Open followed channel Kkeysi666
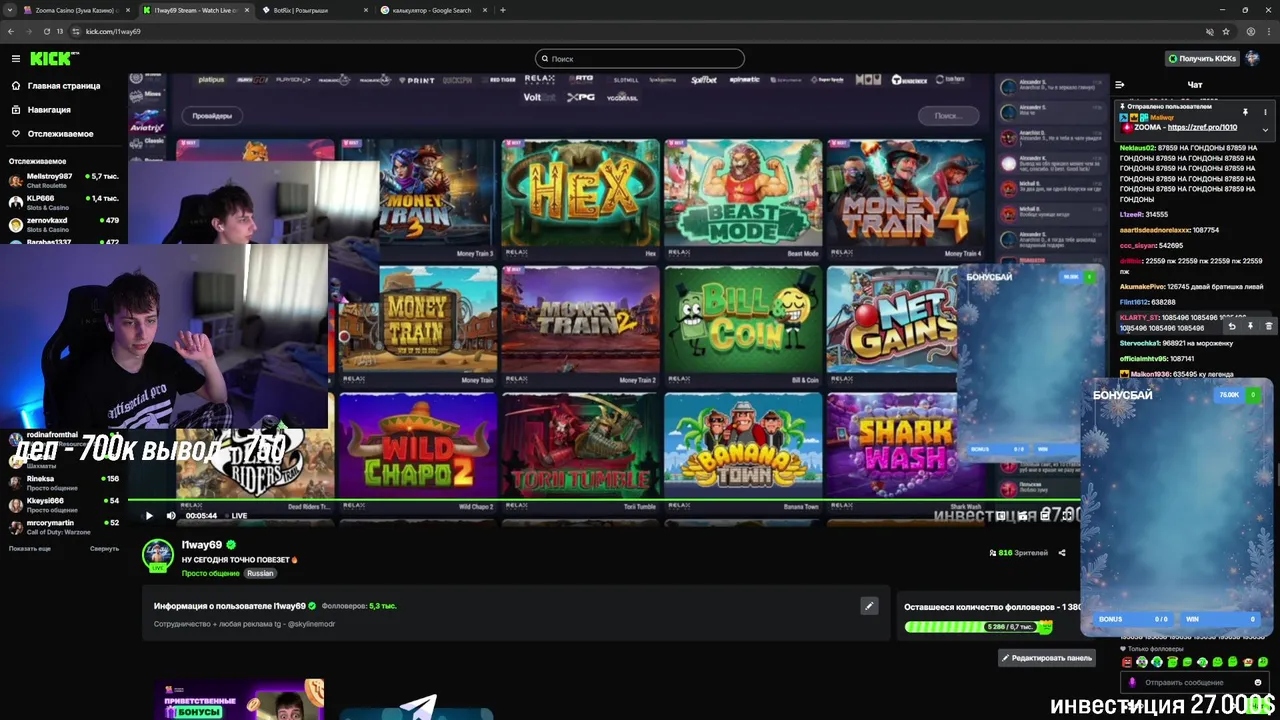 pos(64,505)
